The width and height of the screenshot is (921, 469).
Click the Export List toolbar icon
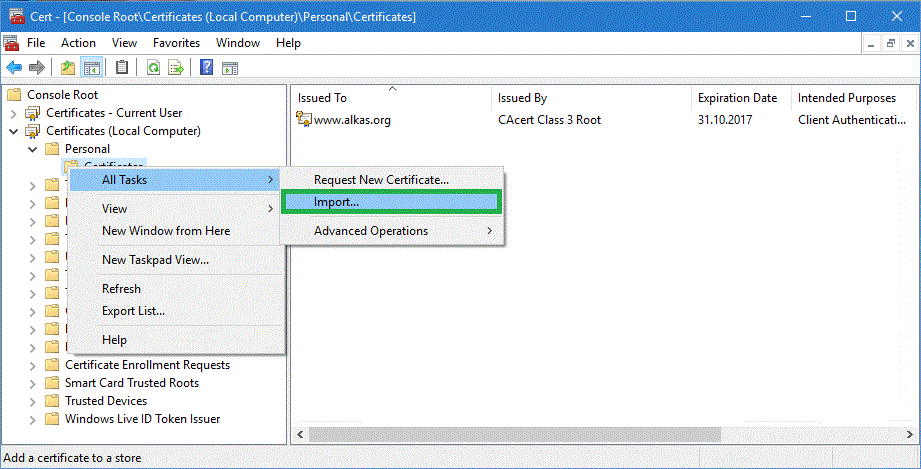pos(176,68)
